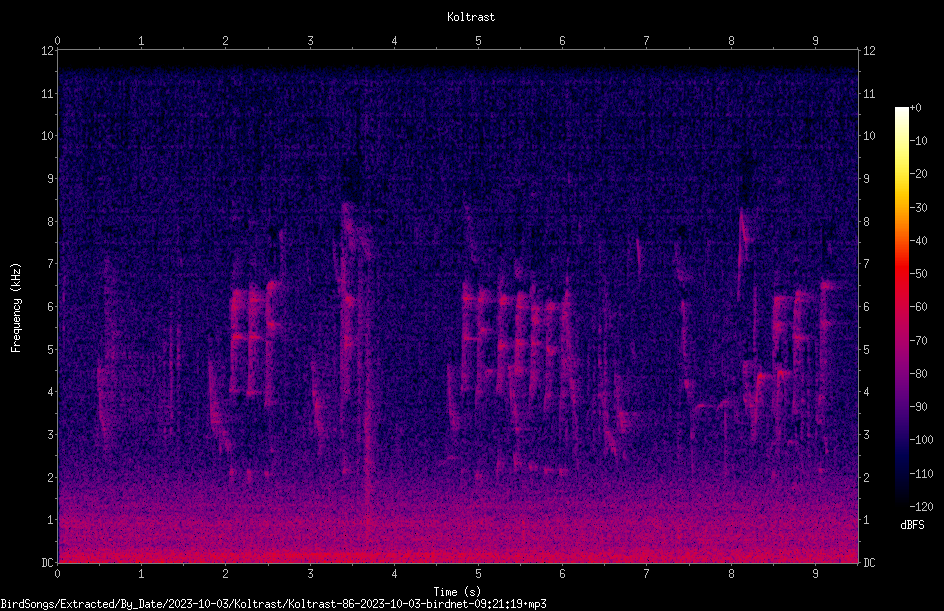The height and width of the screenshot is (611, 944).
Task: Click the Koltrast title text
Action: [x=471, y=17]
